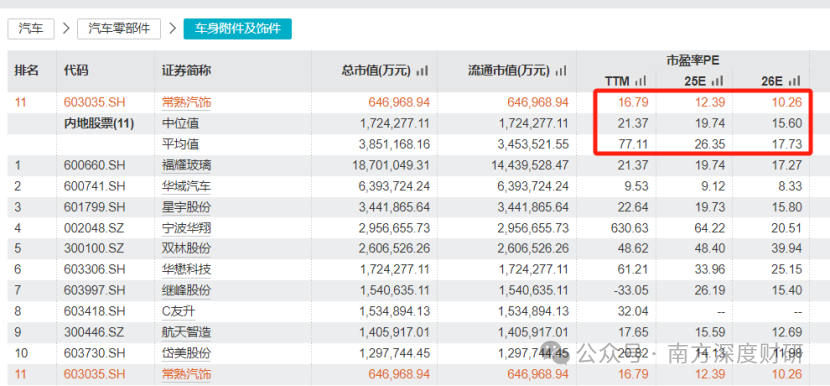Viewport: 830px width, 386px height.
Task: Select the 车身附件及饰件 active tab
Action: (x=237, y=29)
